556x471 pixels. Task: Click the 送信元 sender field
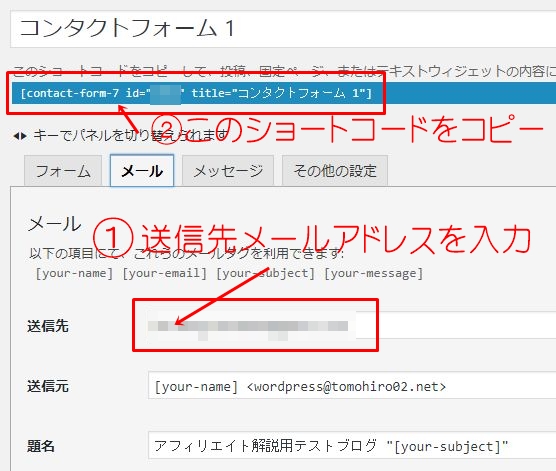click(352, 386)
